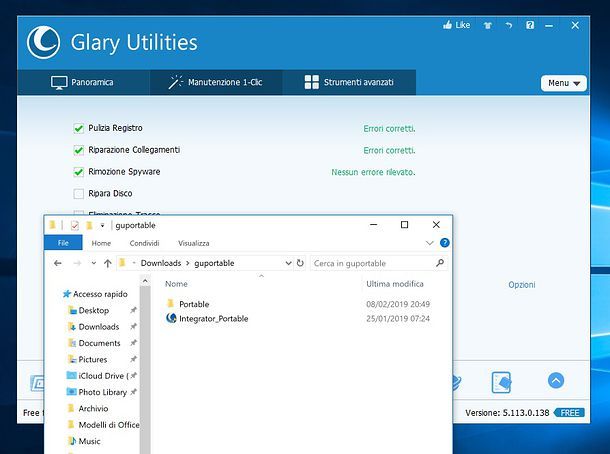Click the navigation pane scrollbar up arrow
Screen dimensions: 610x454
click(x=145, y=280)
